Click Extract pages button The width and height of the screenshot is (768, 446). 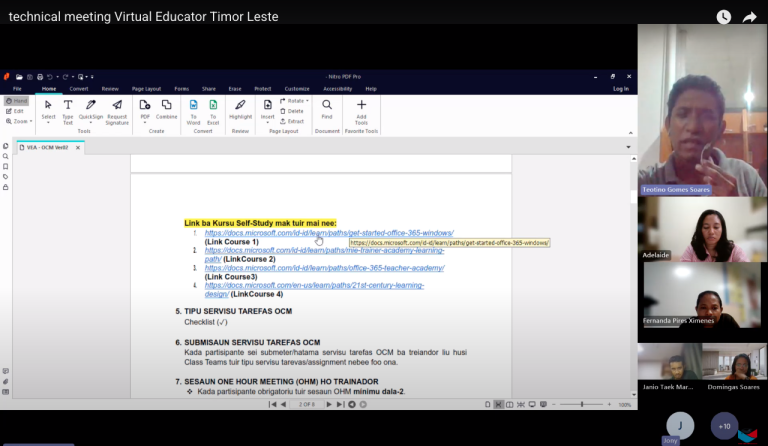click(x=292, y=121)
